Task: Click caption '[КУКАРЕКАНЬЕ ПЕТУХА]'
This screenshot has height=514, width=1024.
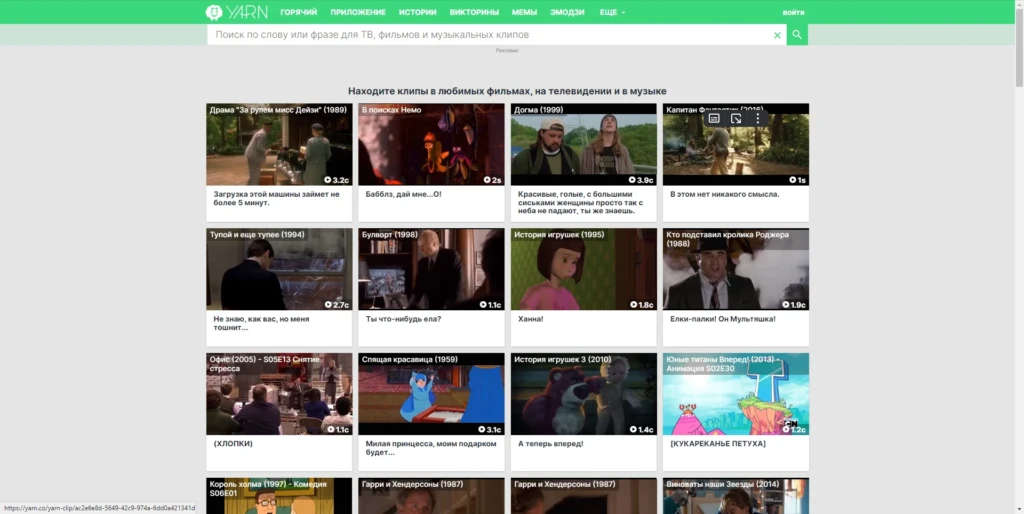Action: [x=718, y=443]
